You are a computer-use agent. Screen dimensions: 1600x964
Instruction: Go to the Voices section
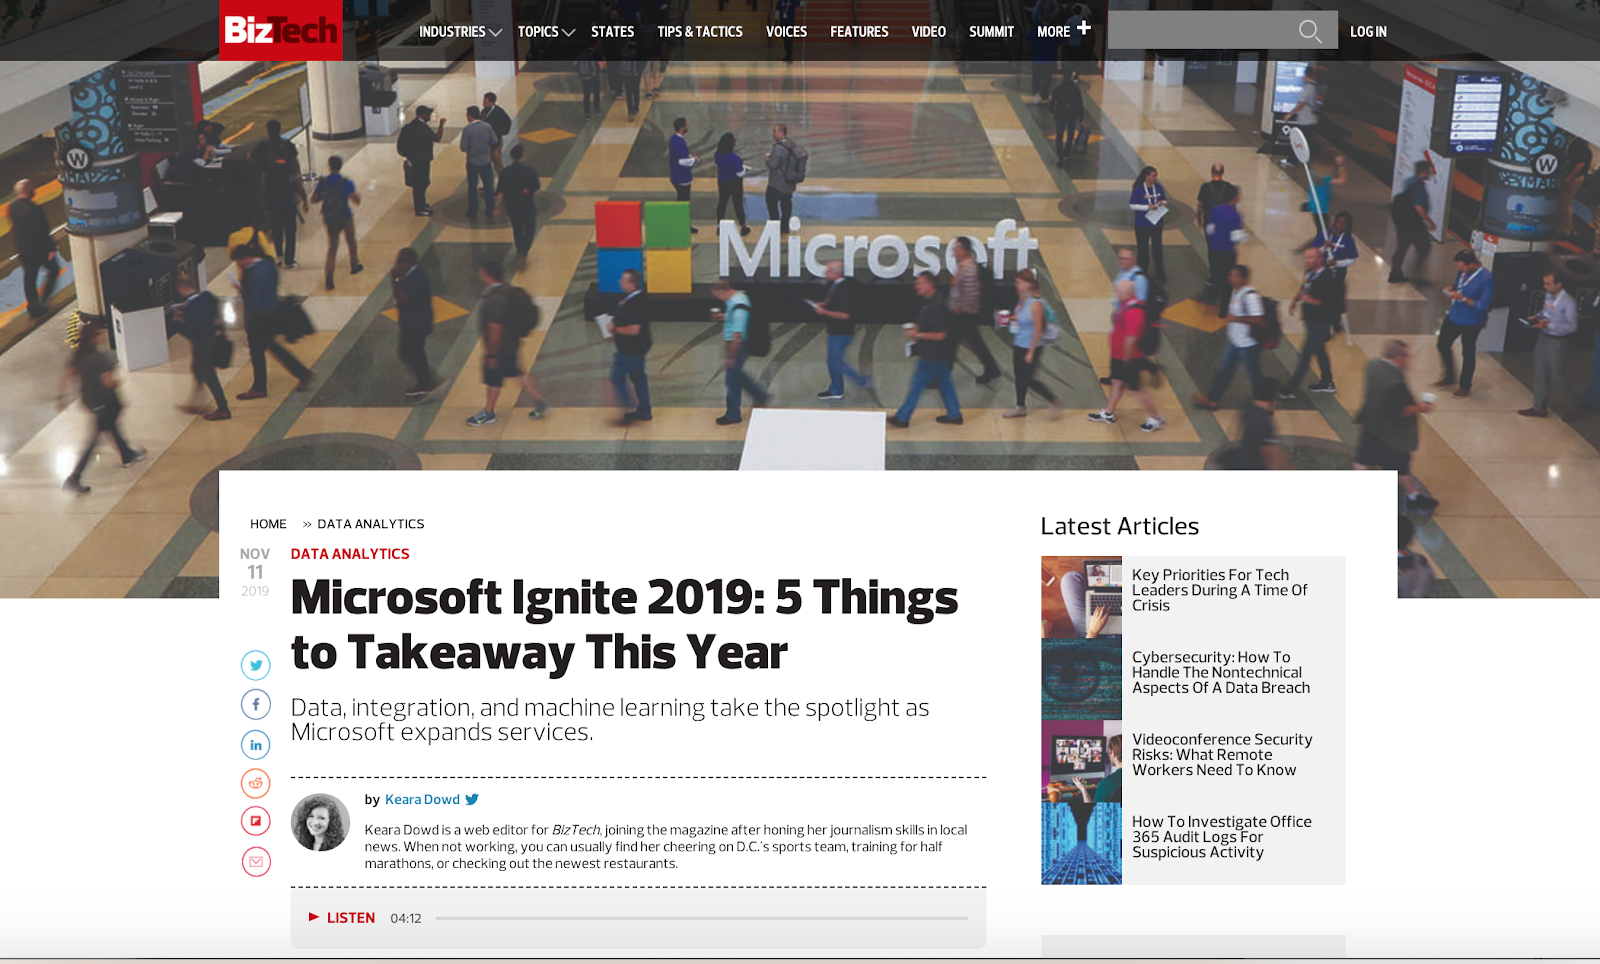[787, 32]
